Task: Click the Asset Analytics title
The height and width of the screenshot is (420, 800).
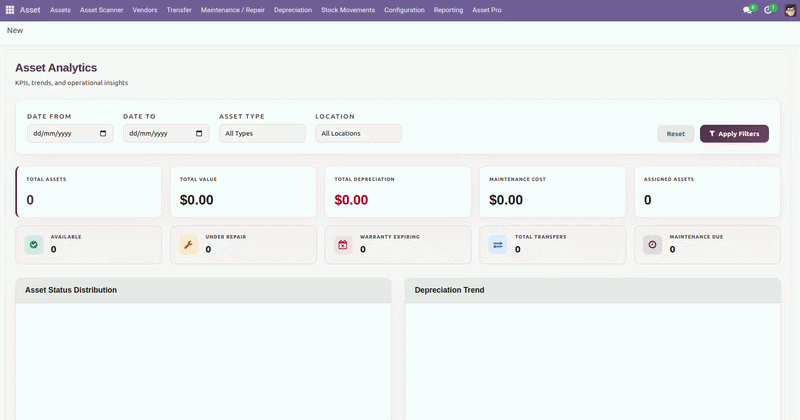Action: click(x=56, y=68)
